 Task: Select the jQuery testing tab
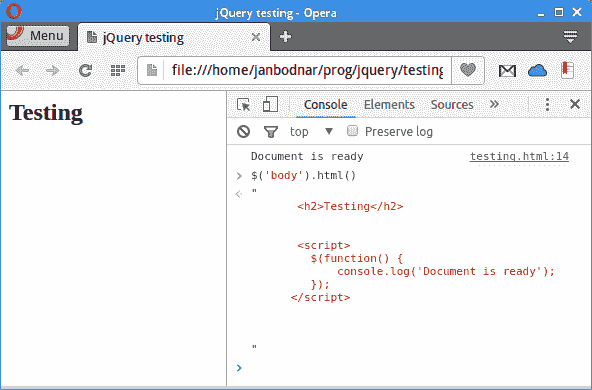[174, 37]
